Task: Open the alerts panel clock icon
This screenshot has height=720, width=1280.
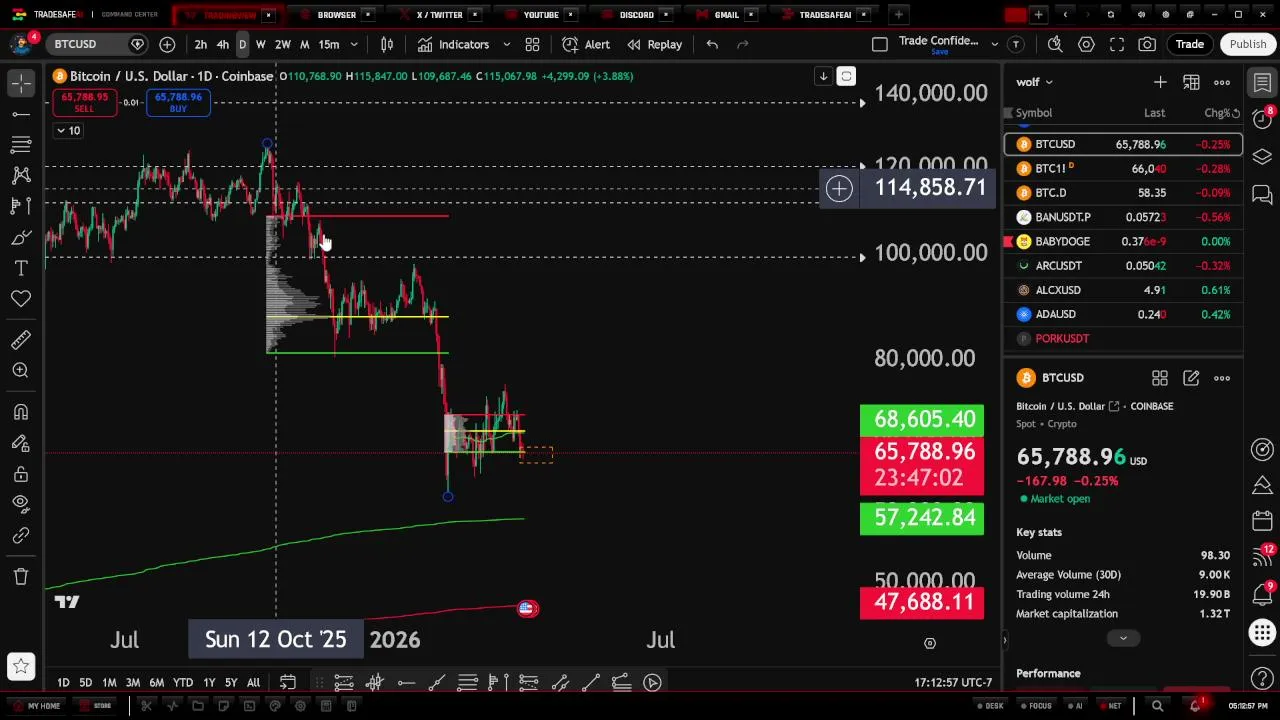Action: point(1262,118)
